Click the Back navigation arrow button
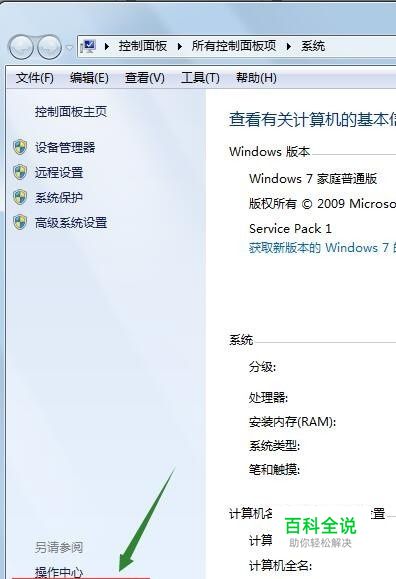396x579 pixels. 21,47
